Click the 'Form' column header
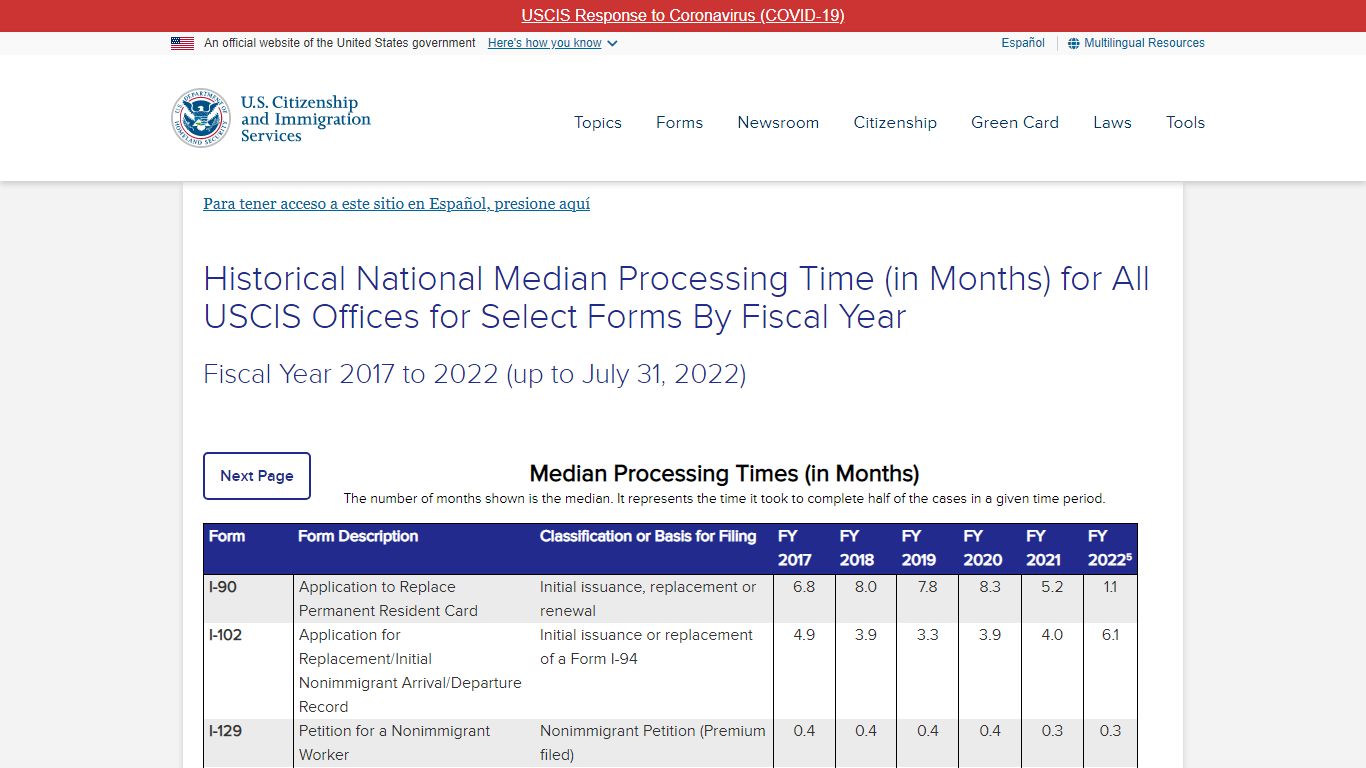This screenshot has width=1366, height=768. coord(248,548)
